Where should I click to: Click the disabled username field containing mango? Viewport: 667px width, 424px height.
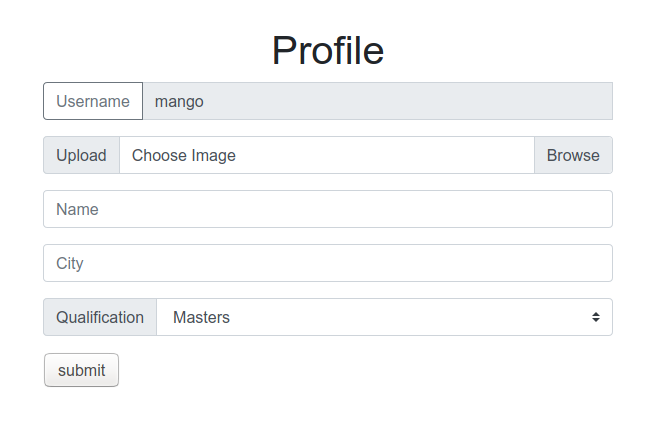[x=378, y=101]
